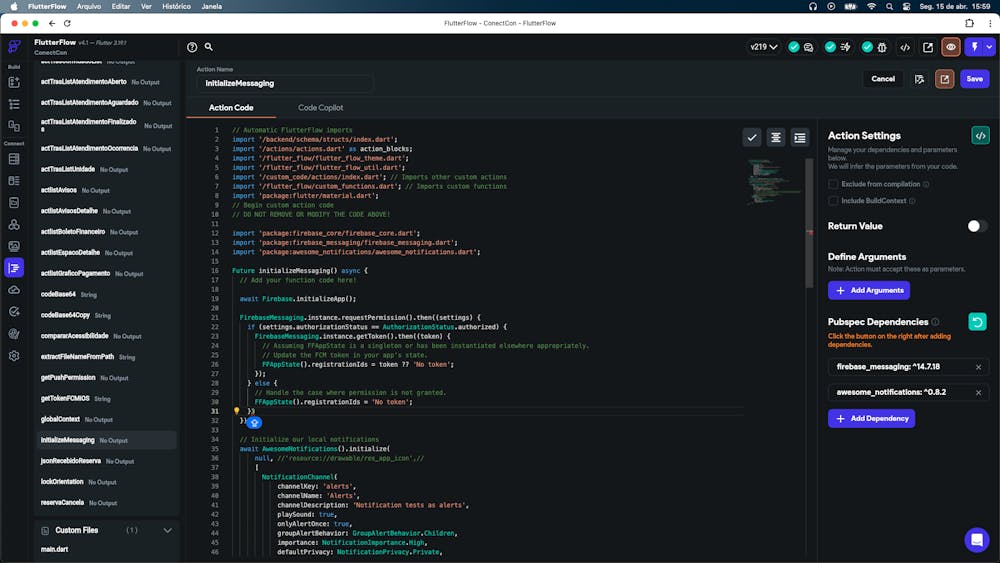The height and width of the screenshot is (563, 1000).
Task: Switch to the Code Copilot tab
Action: 320,108
